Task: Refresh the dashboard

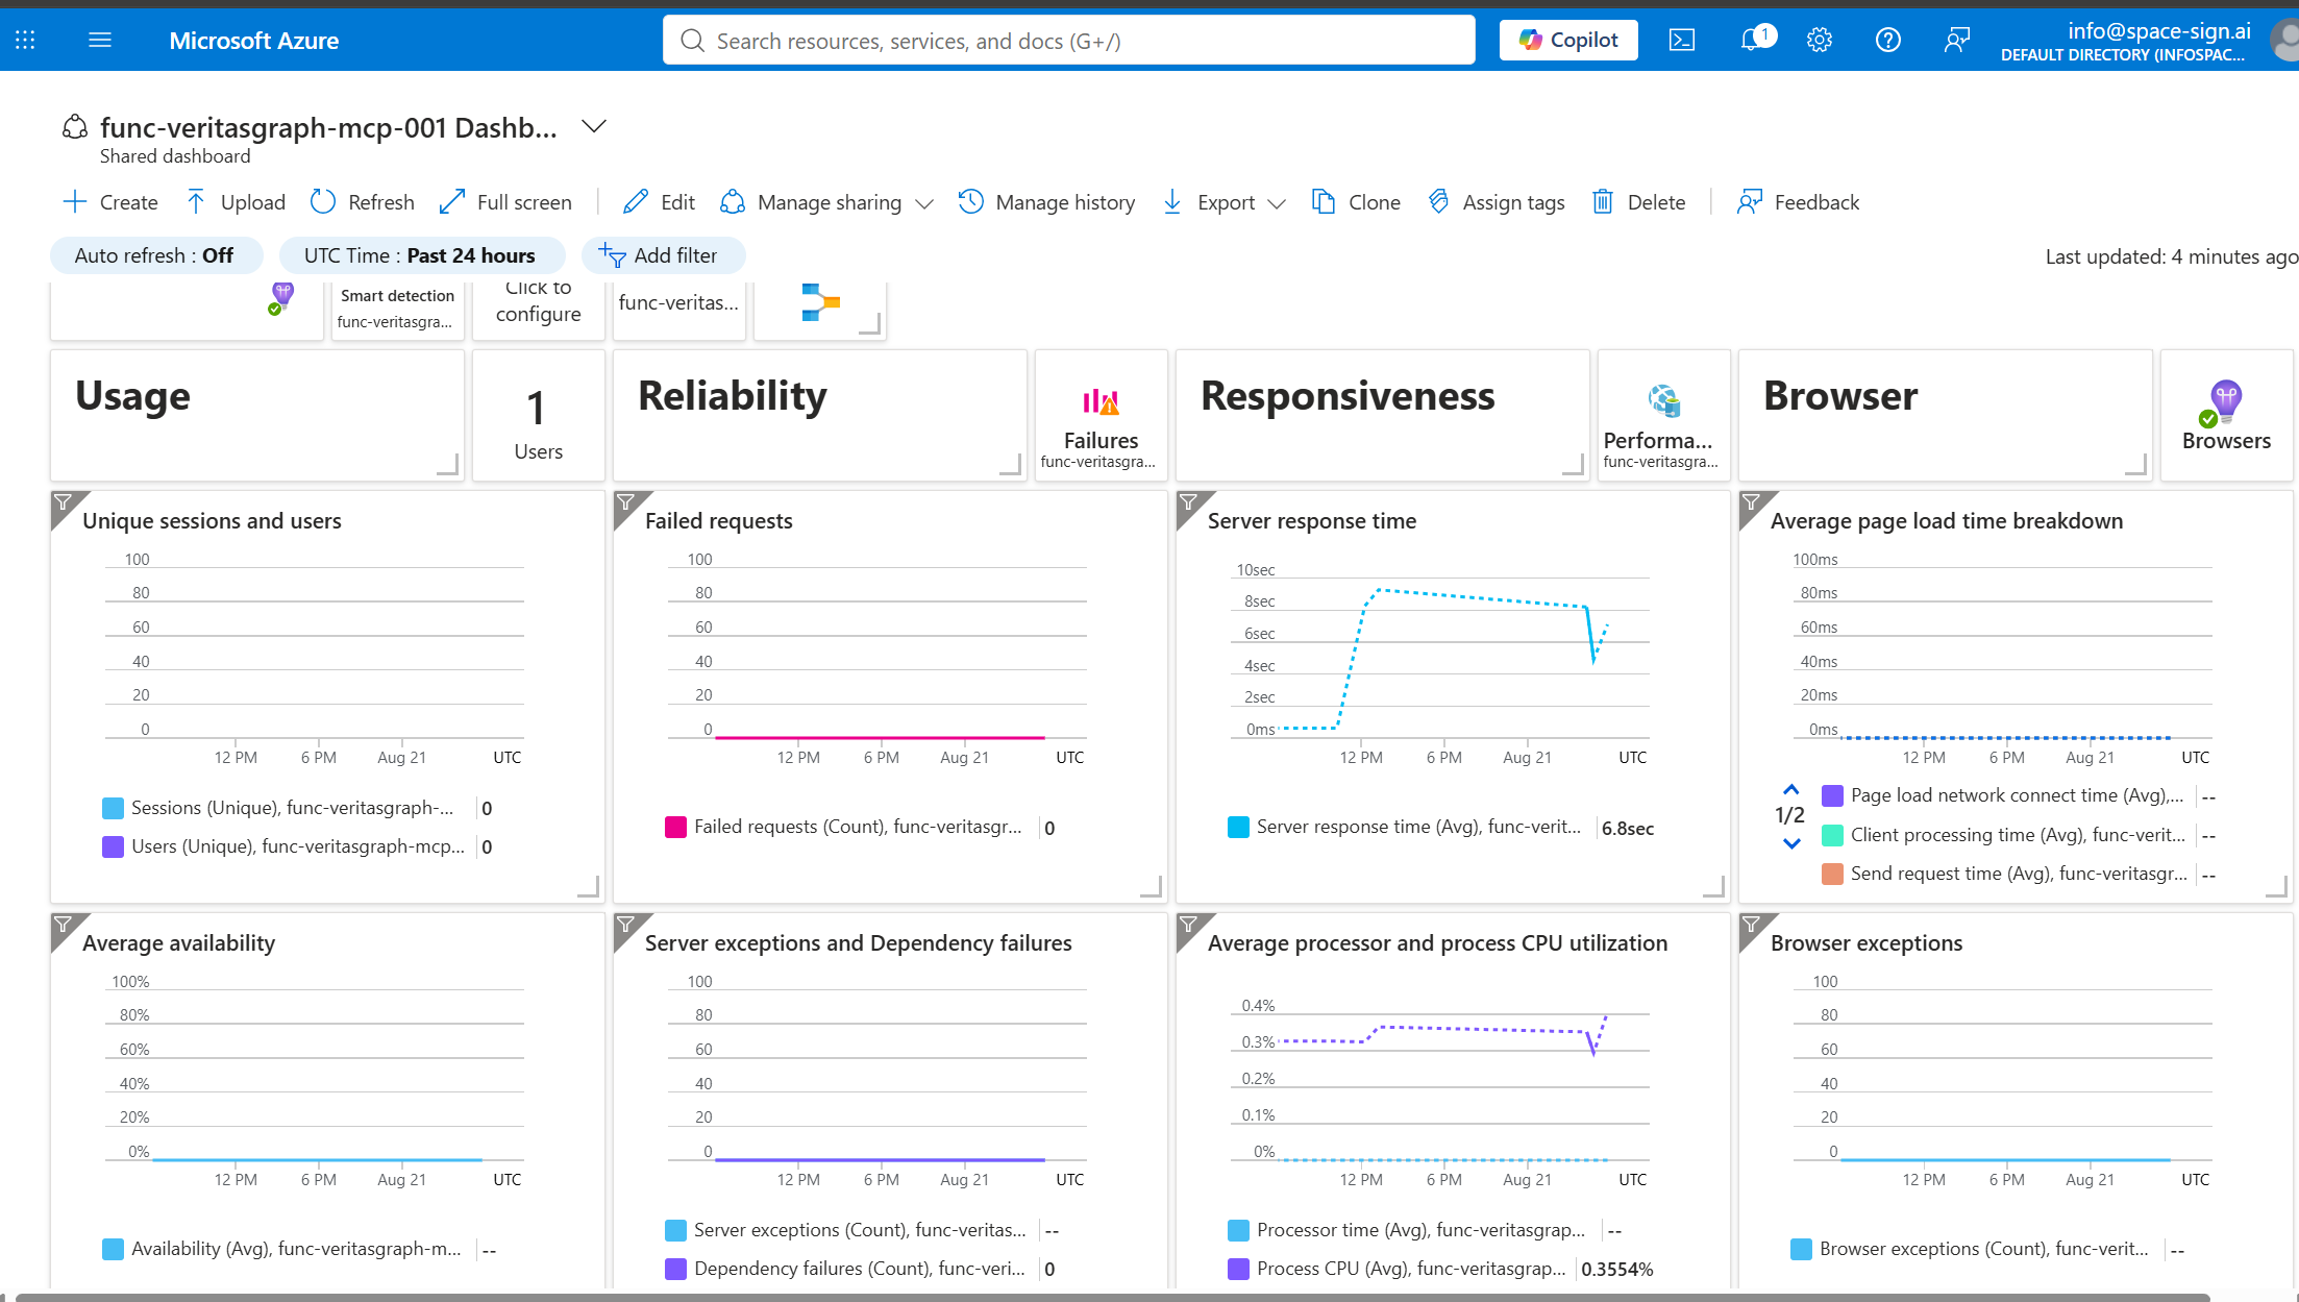Action: point(363,202)
